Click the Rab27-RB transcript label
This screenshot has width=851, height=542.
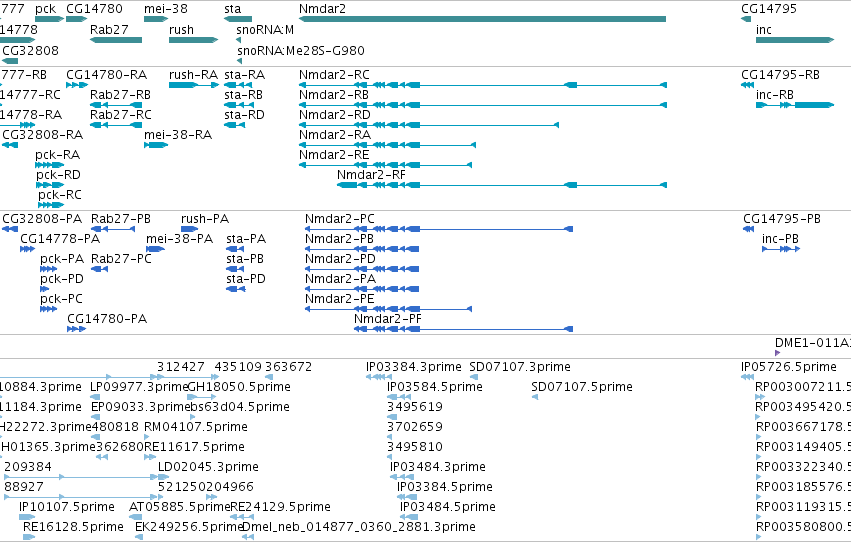tap(120, 95)
